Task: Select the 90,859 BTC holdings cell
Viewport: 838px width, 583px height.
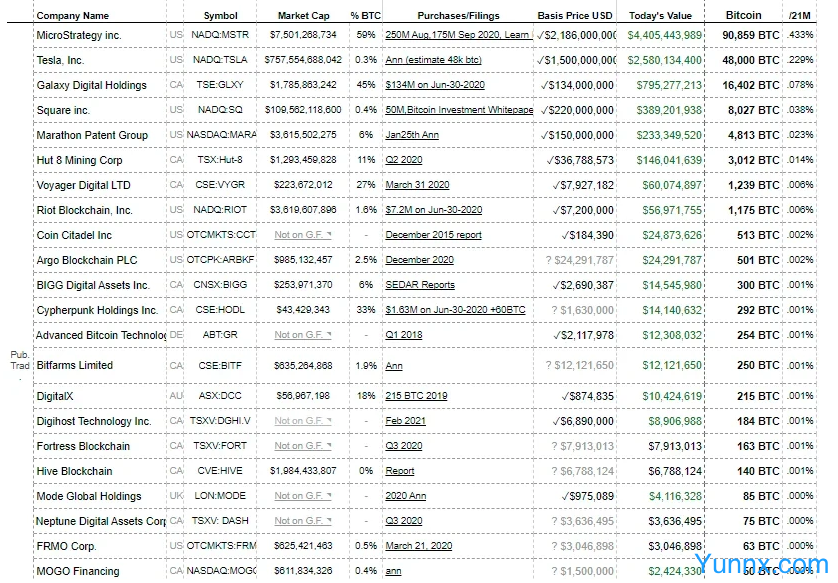Action: point(751,35)
